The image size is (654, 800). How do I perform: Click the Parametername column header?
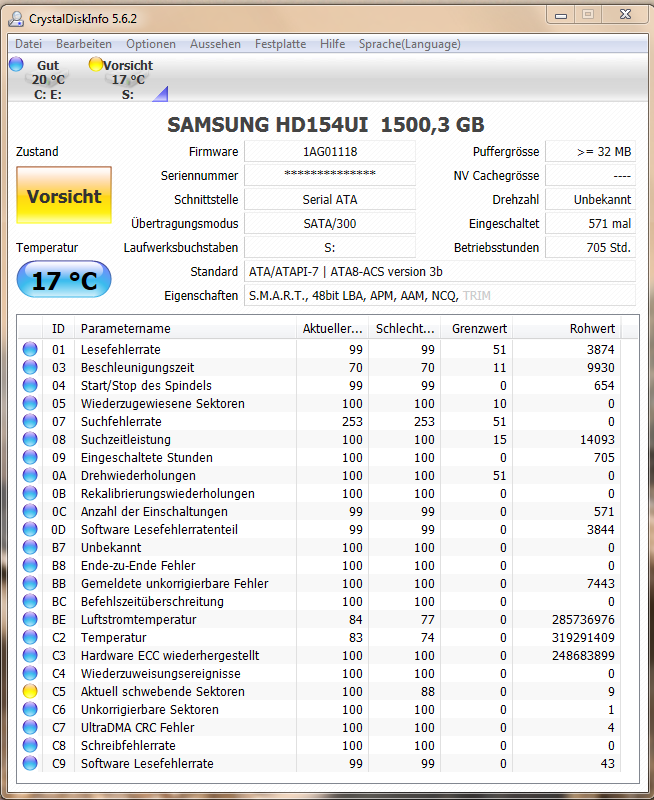[186, 329]
